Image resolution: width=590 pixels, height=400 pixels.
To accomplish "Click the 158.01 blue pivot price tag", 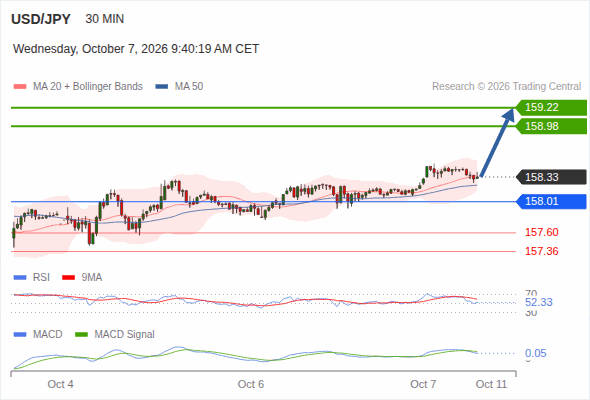I will tap(551, 201).
